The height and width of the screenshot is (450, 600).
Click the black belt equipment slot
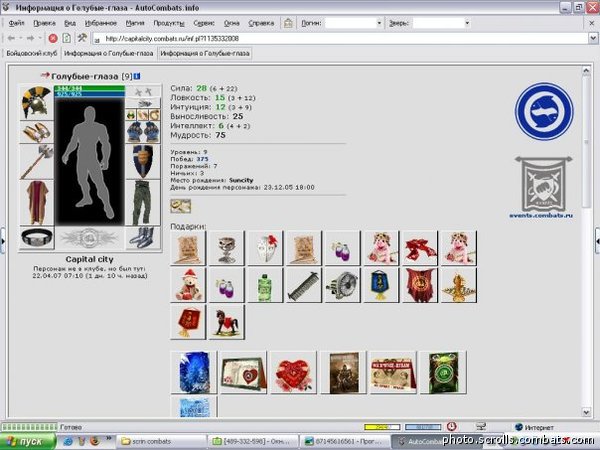click(x=36, y=237)
